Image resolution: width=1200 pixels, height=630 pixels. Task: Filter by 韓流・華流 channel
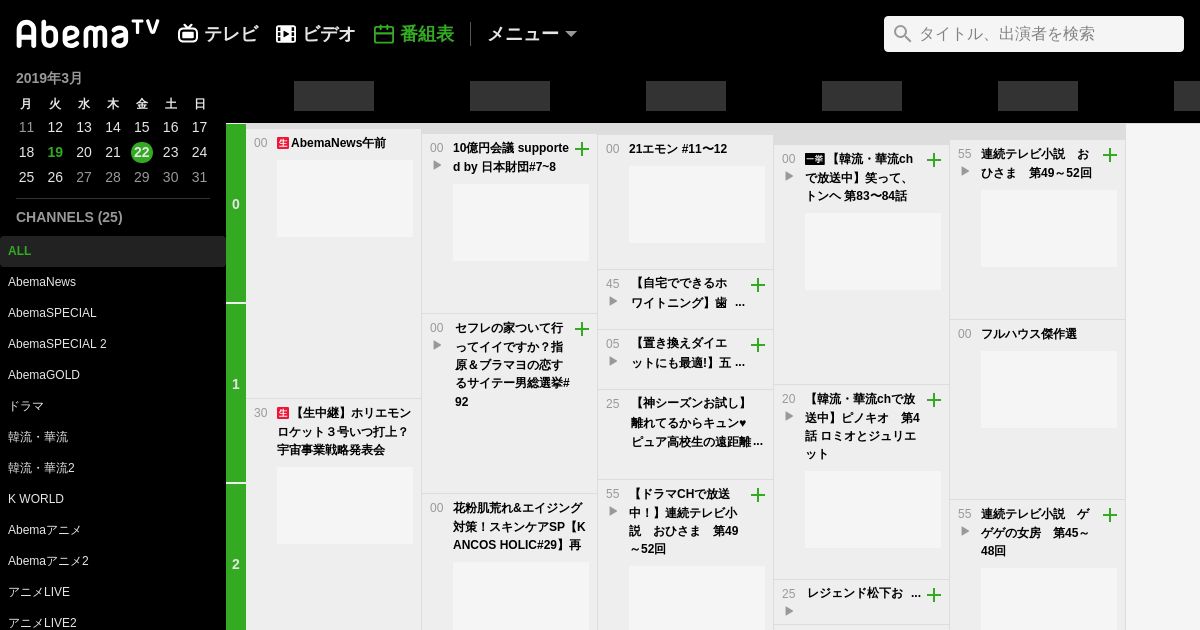click(112, 437)
